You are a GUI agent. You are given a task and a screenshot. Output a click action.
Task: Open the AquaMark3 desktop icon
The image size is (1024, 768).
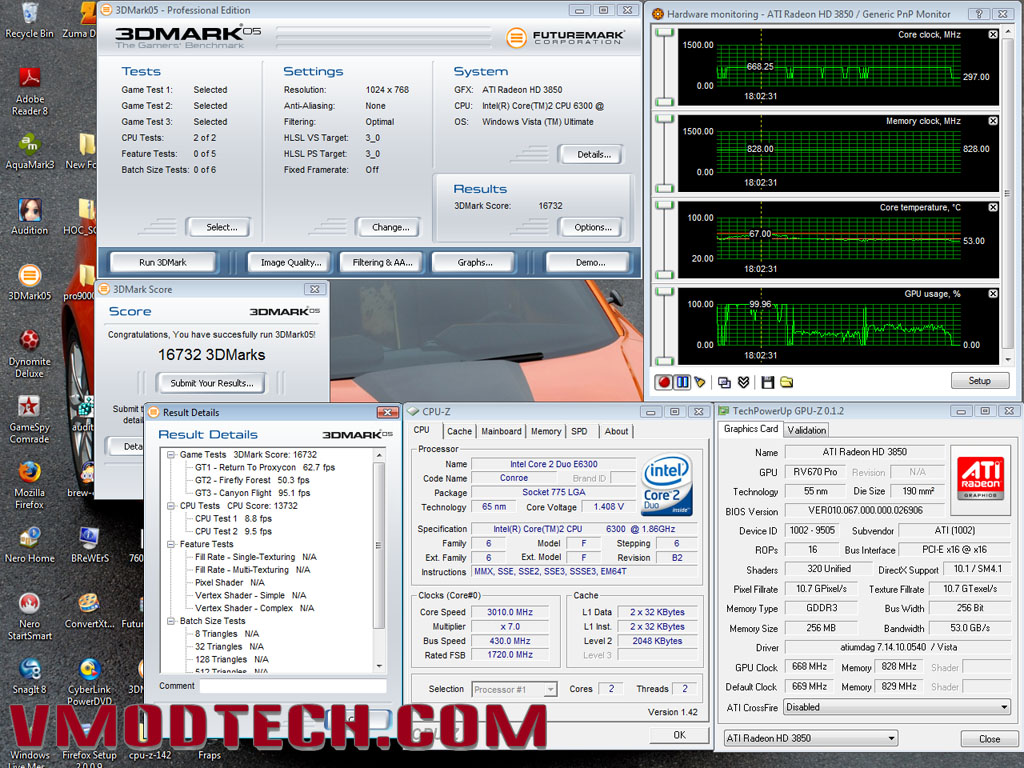[x=29, y=152]
